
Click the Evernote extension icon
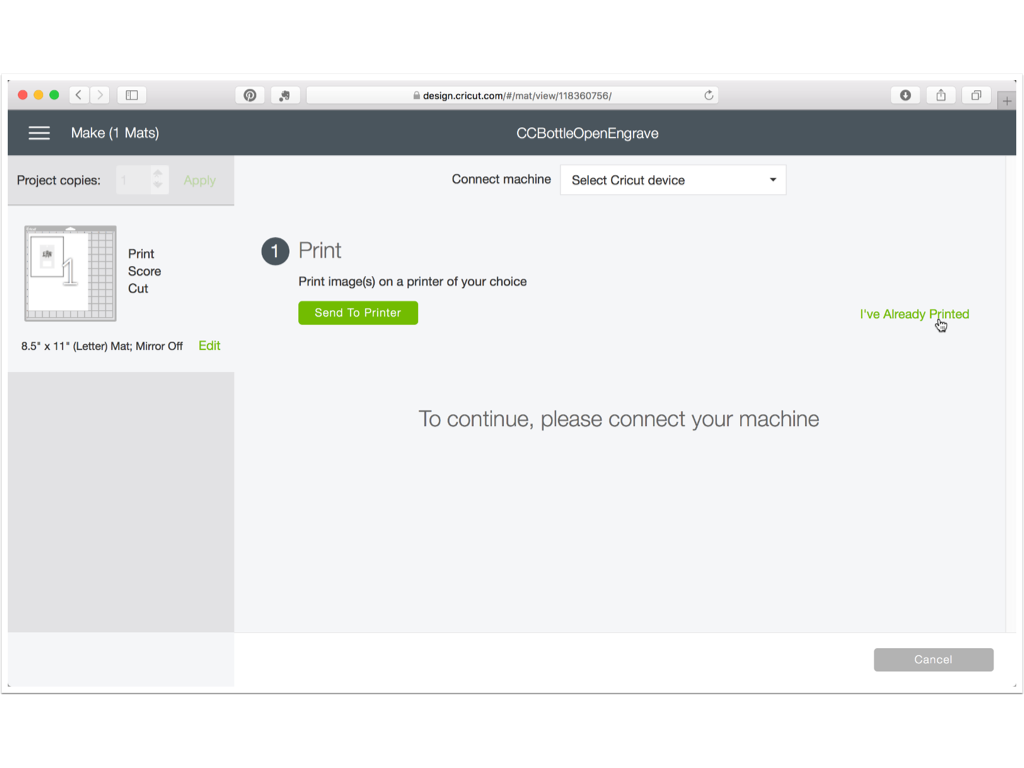pos(285,95)
